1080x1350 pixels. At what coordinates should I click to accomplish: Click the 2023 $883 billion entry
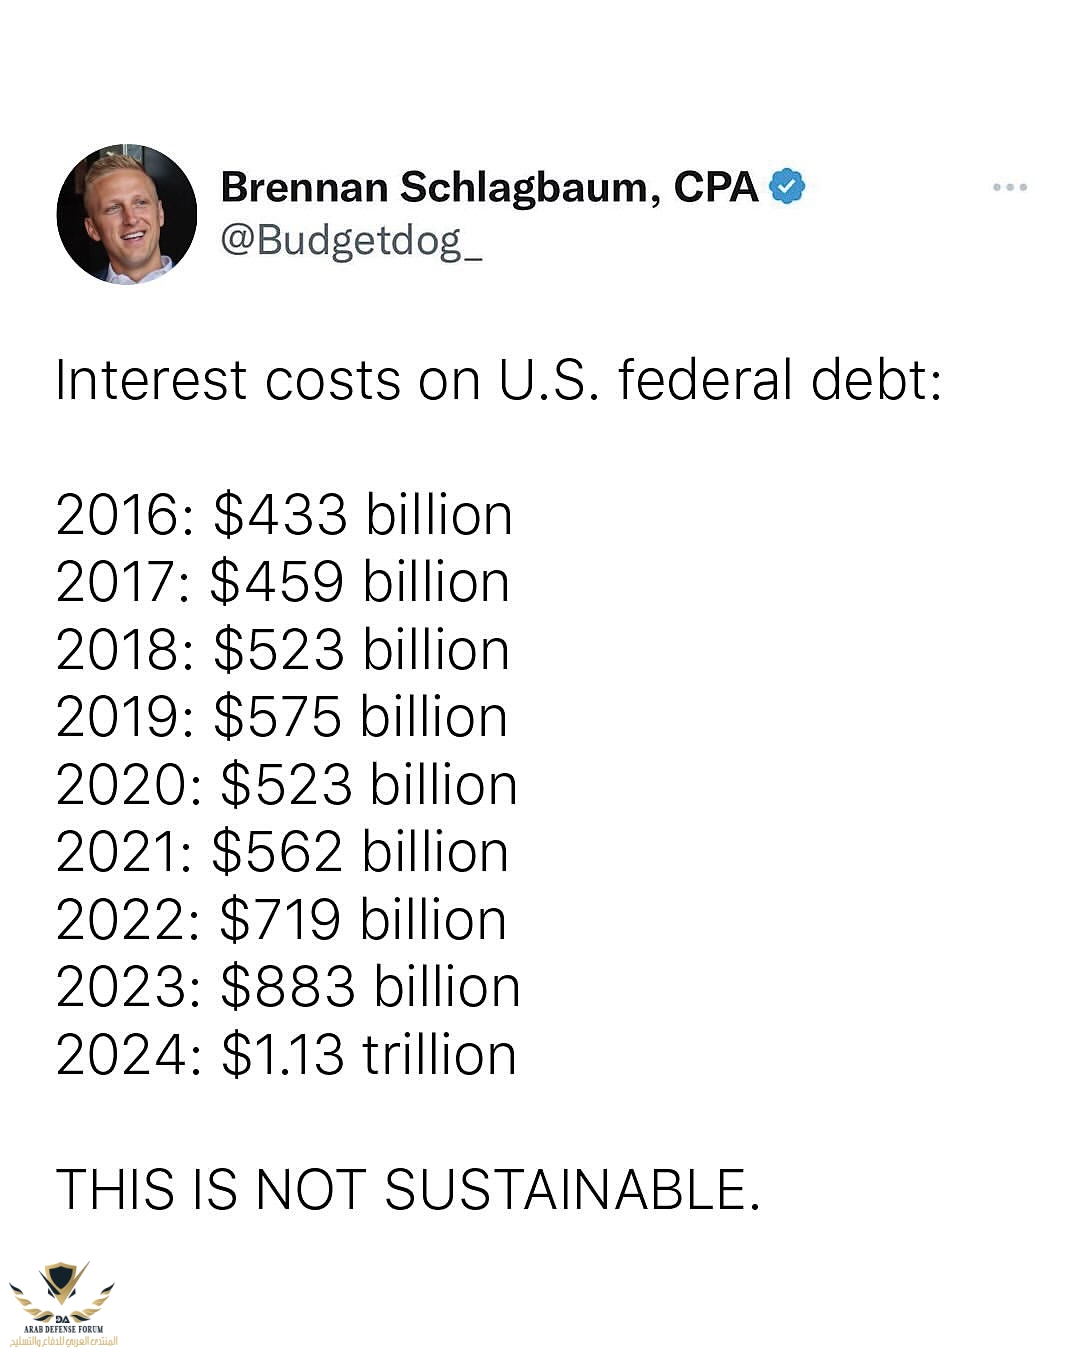288,987
